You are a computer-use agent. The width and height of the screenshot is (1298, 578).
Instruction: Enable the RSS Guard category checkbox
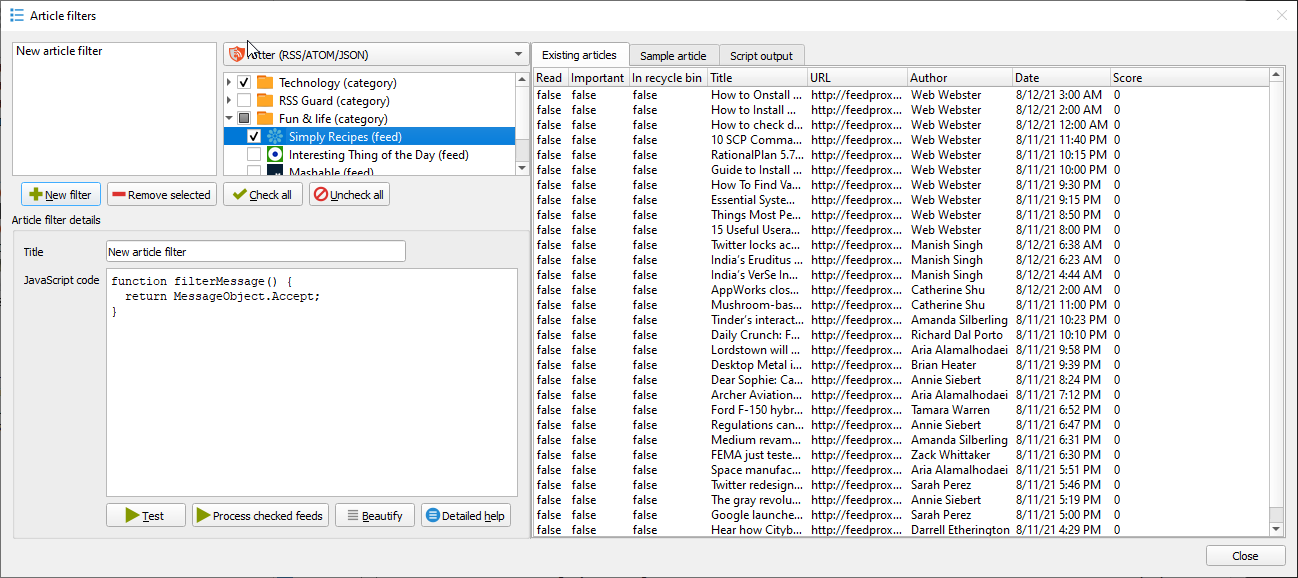(x=244, y=101)
